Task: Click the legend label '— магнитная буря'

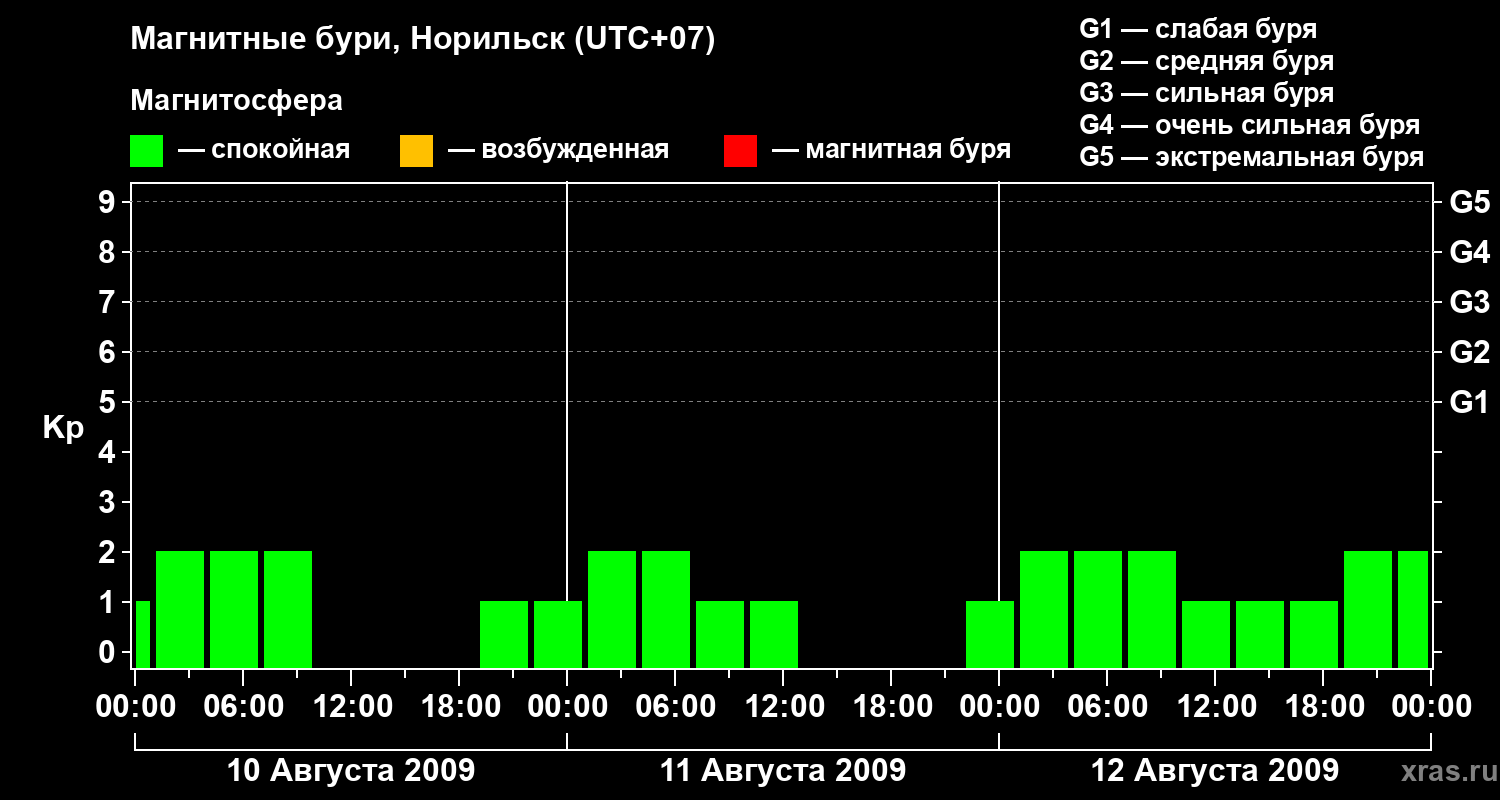Action: (891, 151)
